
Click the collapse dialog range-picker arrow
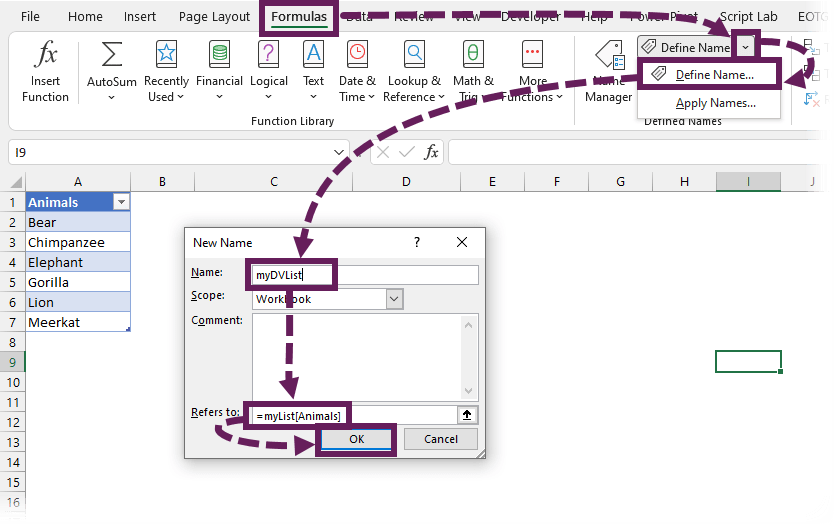tap(467, 415)
